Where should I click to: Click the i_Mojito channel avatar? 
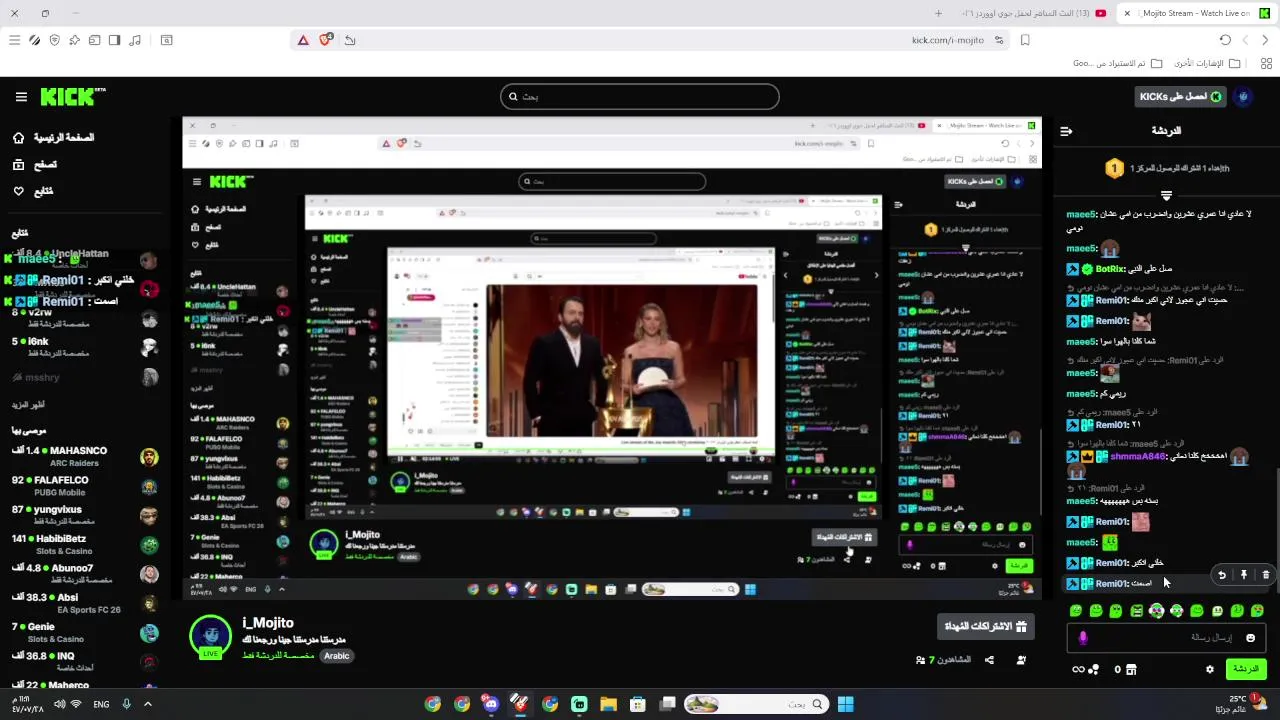211,637
